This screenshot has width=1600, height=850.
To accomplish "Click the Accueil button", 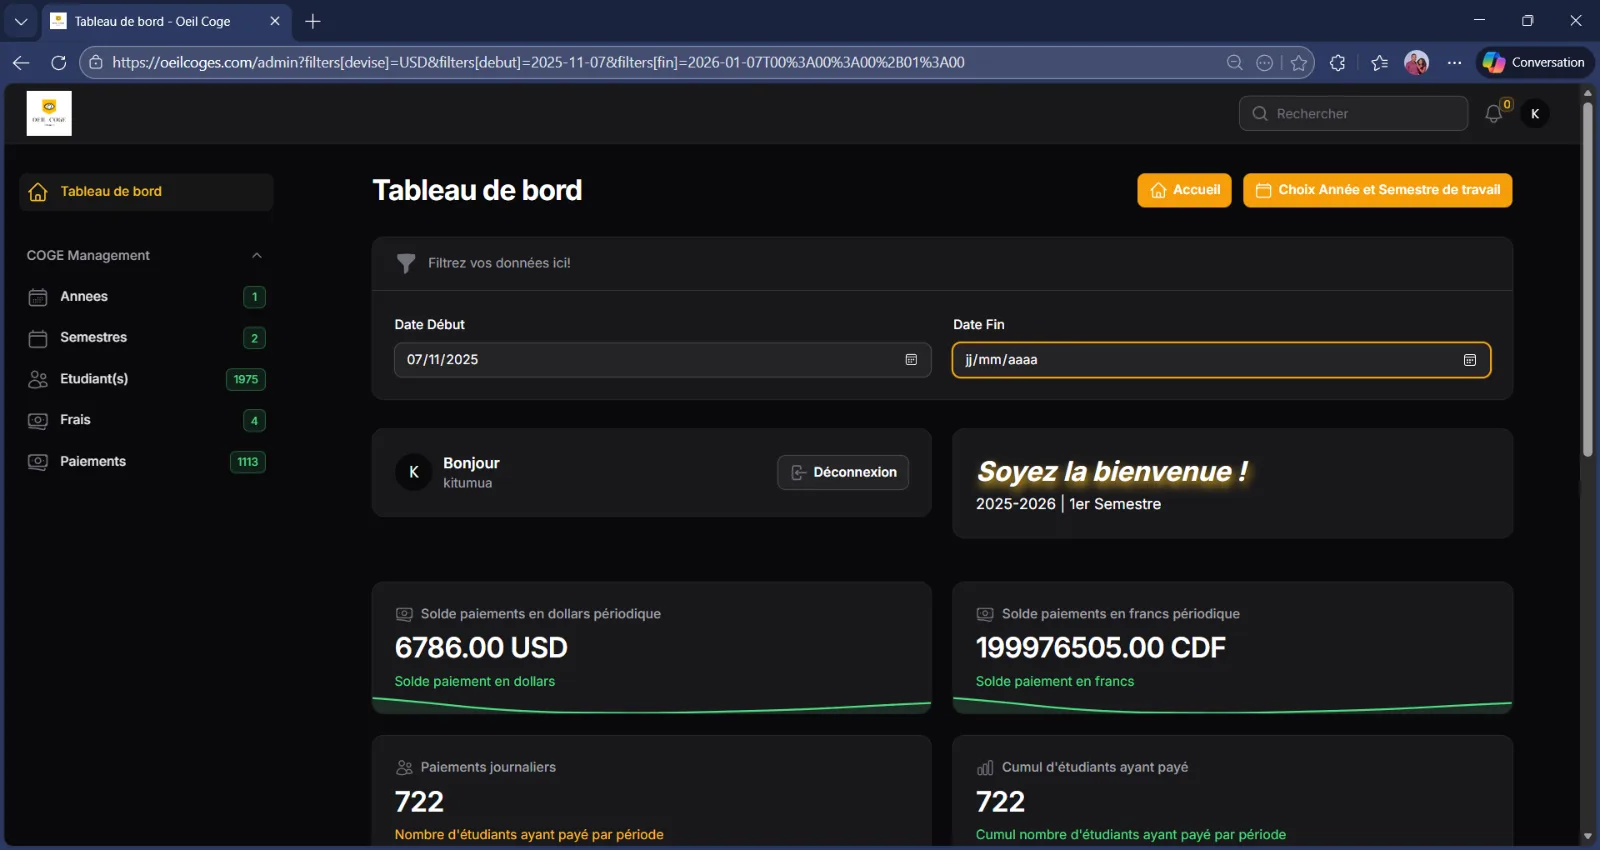I will 1184,190.
